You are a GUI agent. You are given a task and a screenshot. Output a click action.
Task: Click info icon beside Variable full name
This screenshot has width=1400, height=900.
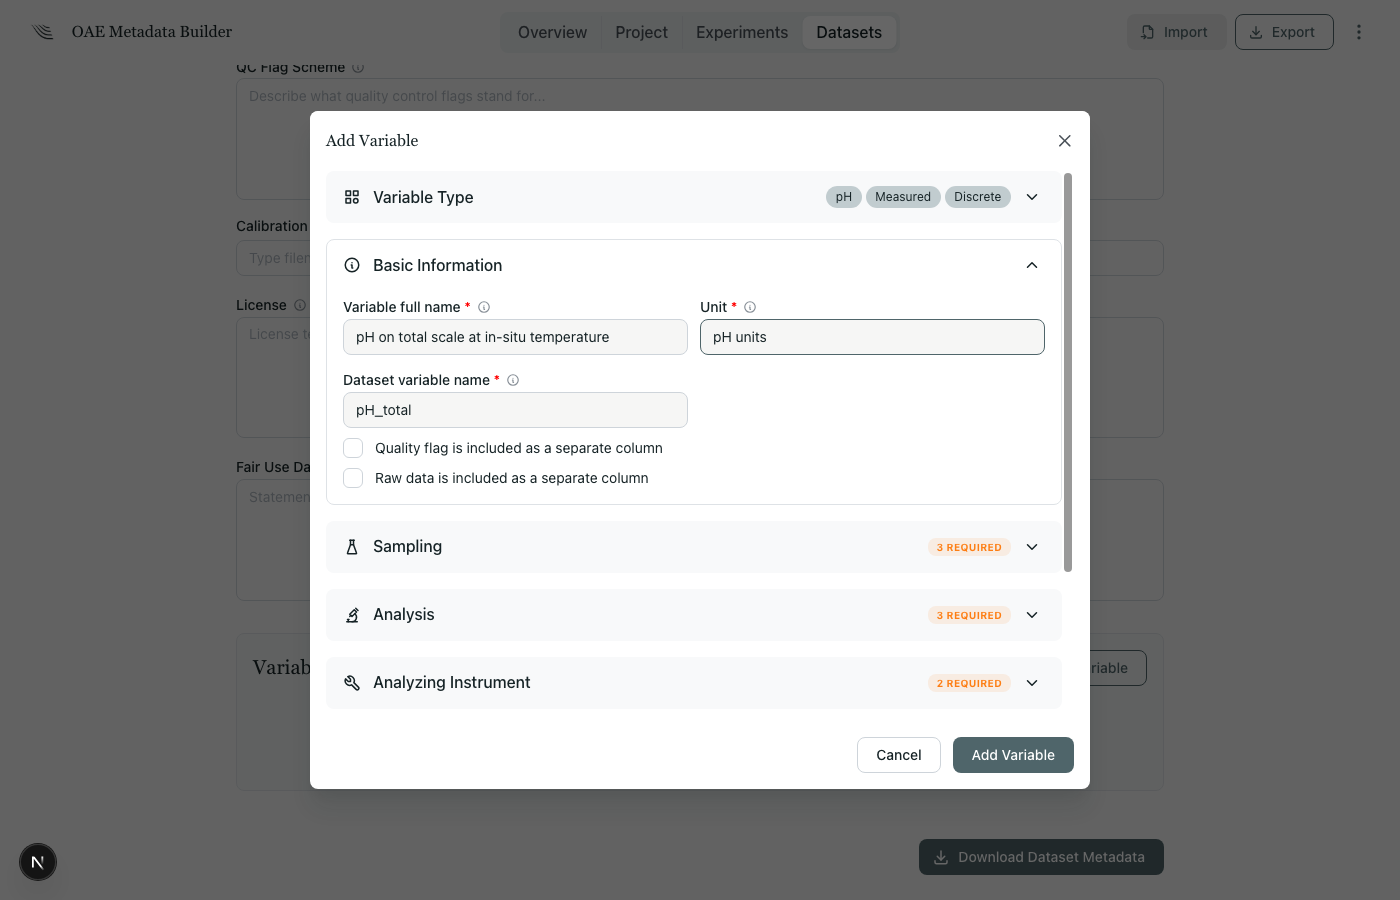(x=484, y=307)
